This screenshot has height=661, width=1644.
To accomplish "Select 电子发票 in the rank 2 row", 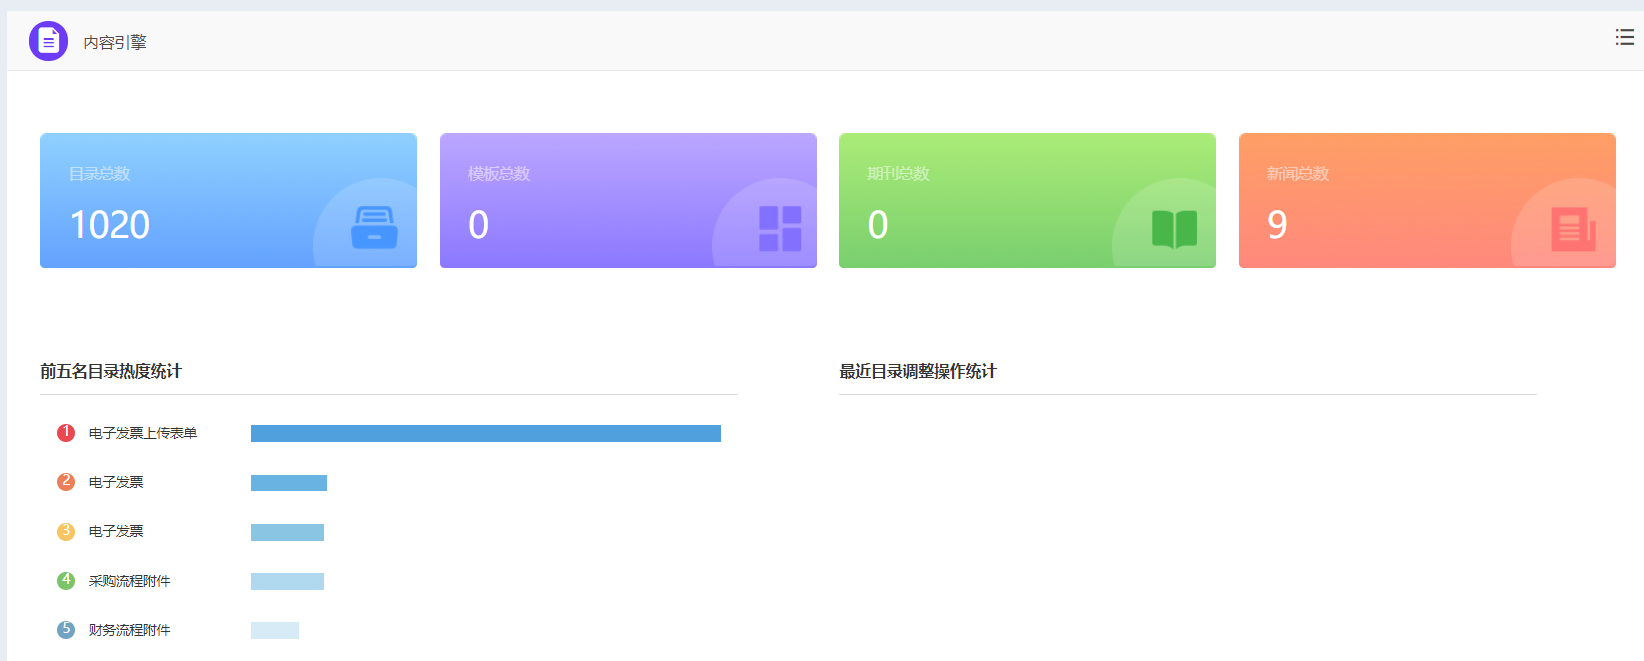I will pos(116,482).
